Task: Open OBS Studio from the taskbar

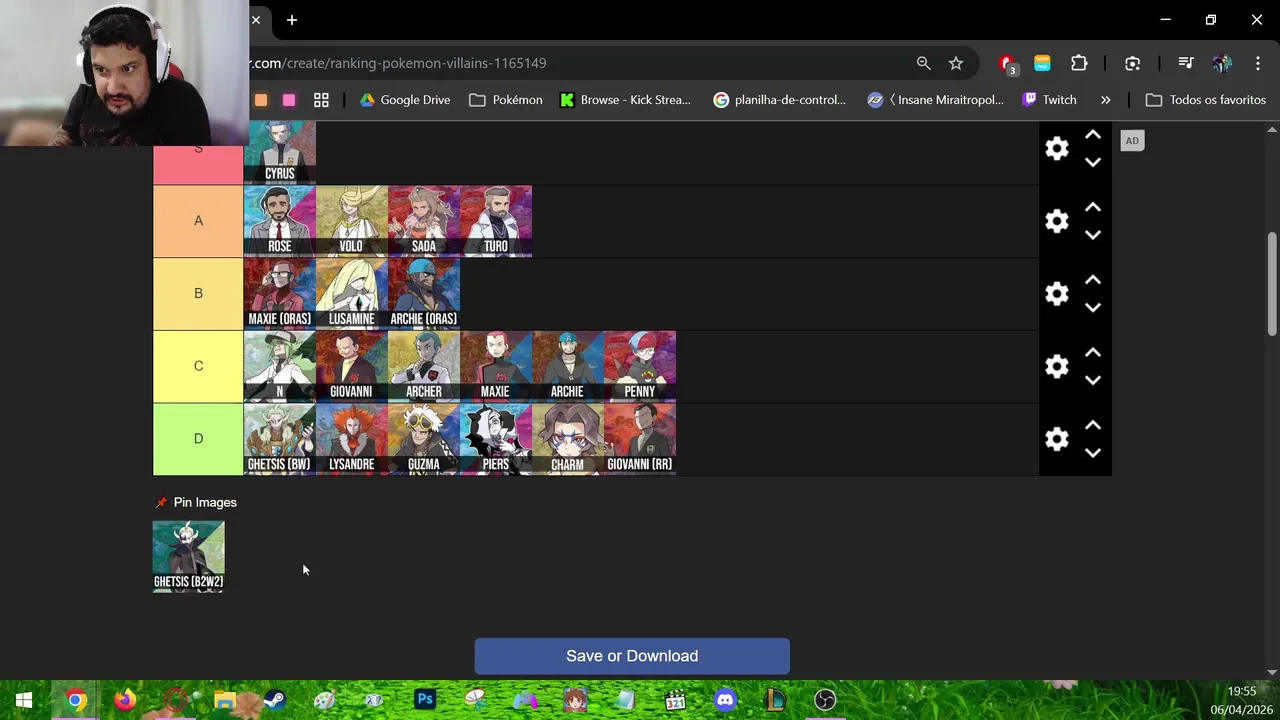Action: click(x=825, y=700)
